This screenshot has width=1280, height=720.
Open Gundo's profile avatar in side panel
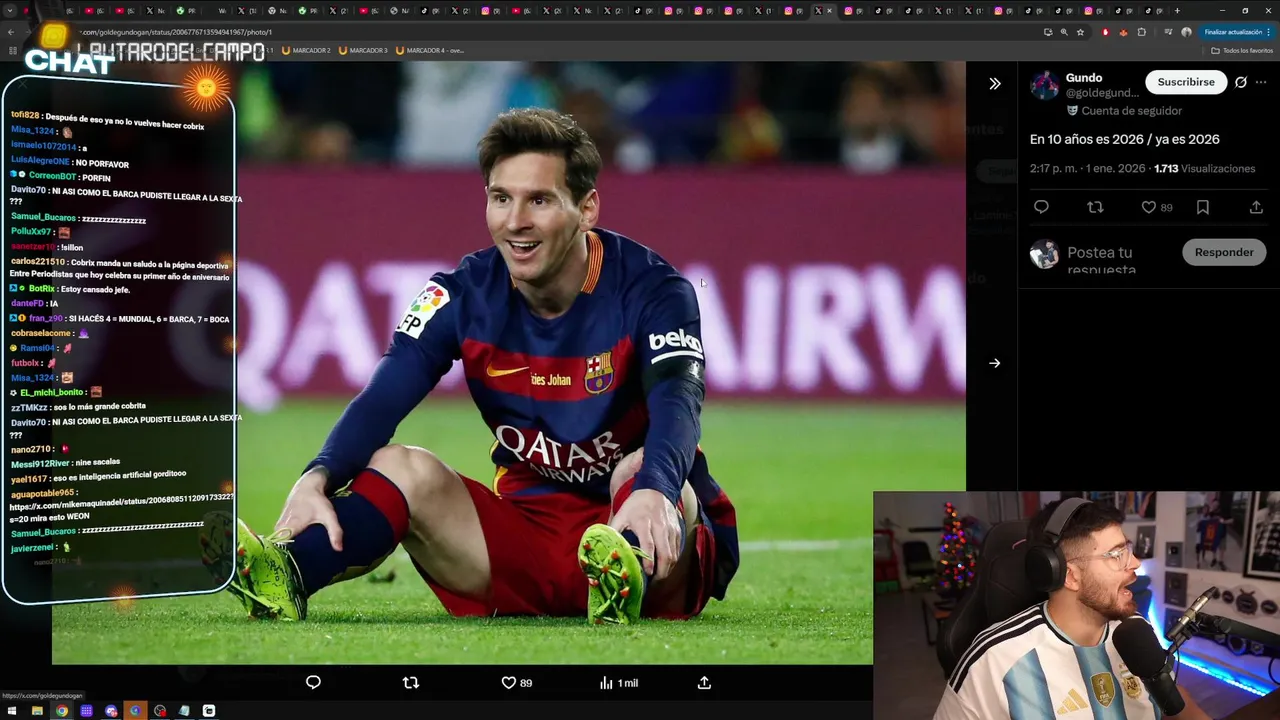[x=1045, y=86]
